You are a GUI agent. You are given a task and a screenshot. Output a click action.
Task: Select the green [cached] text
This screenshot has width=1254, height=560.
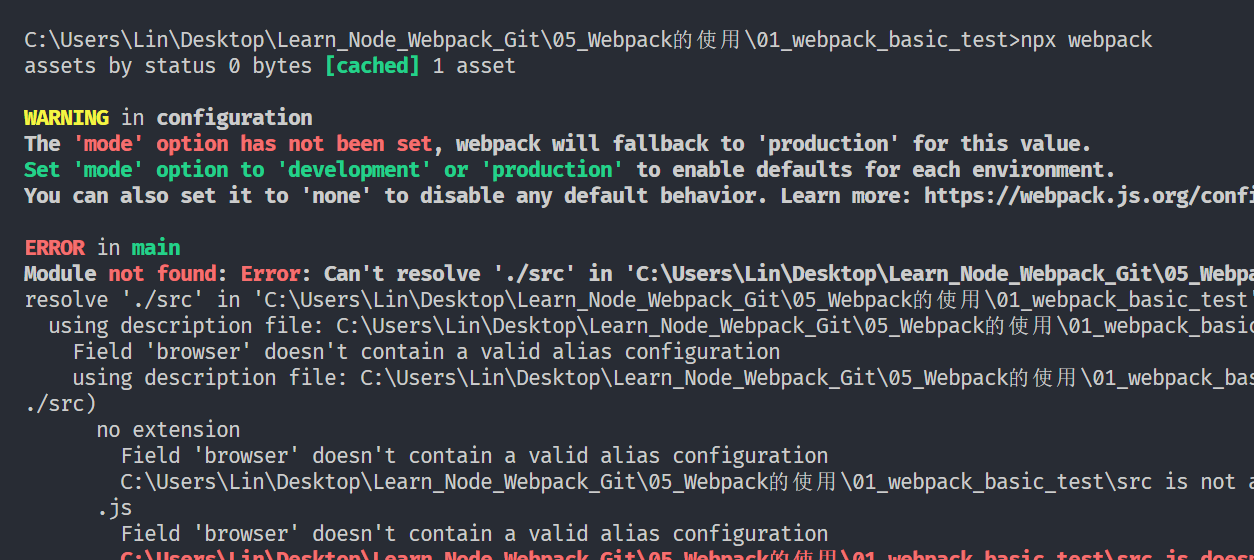pyautogui.click(x=372, y=66)
